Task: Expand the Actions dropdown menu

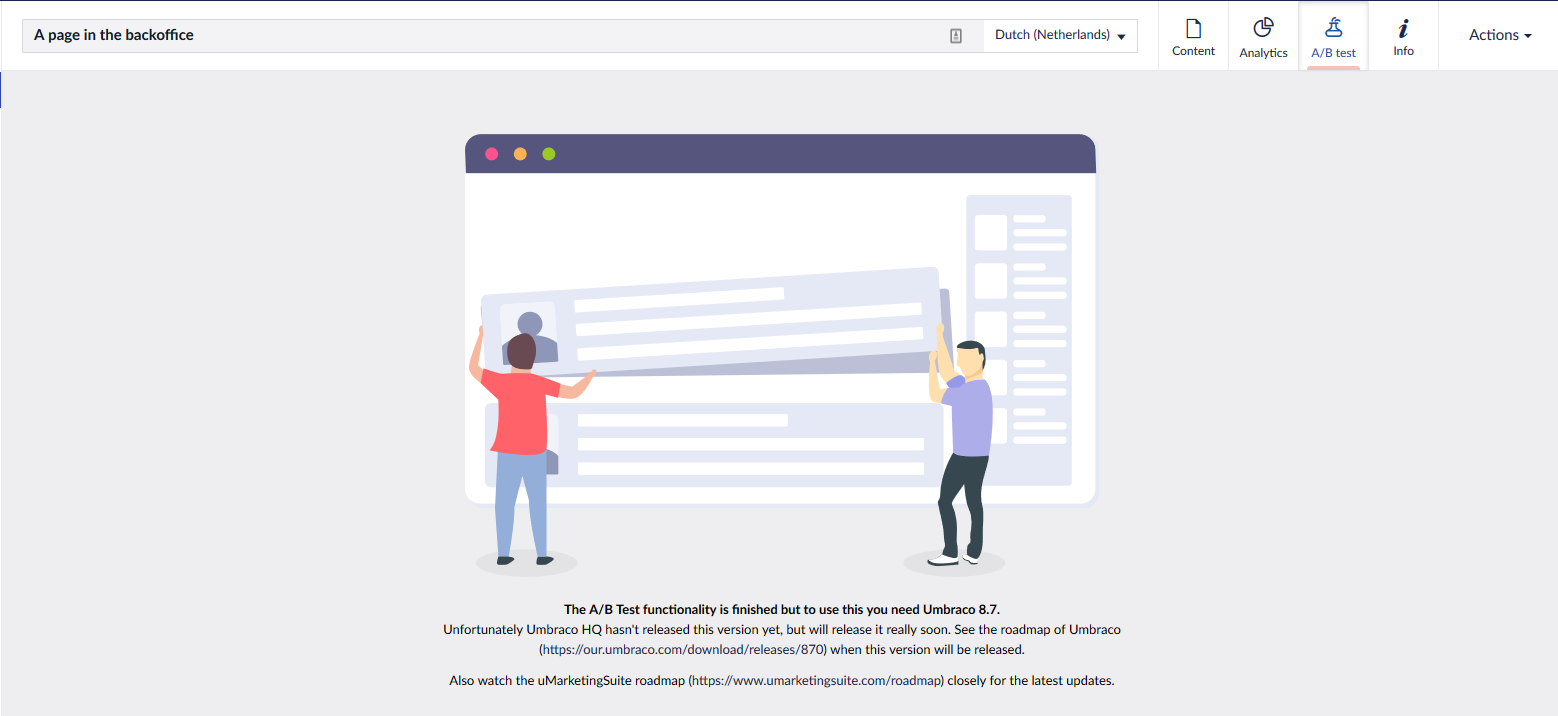Action: (1499, 35)
